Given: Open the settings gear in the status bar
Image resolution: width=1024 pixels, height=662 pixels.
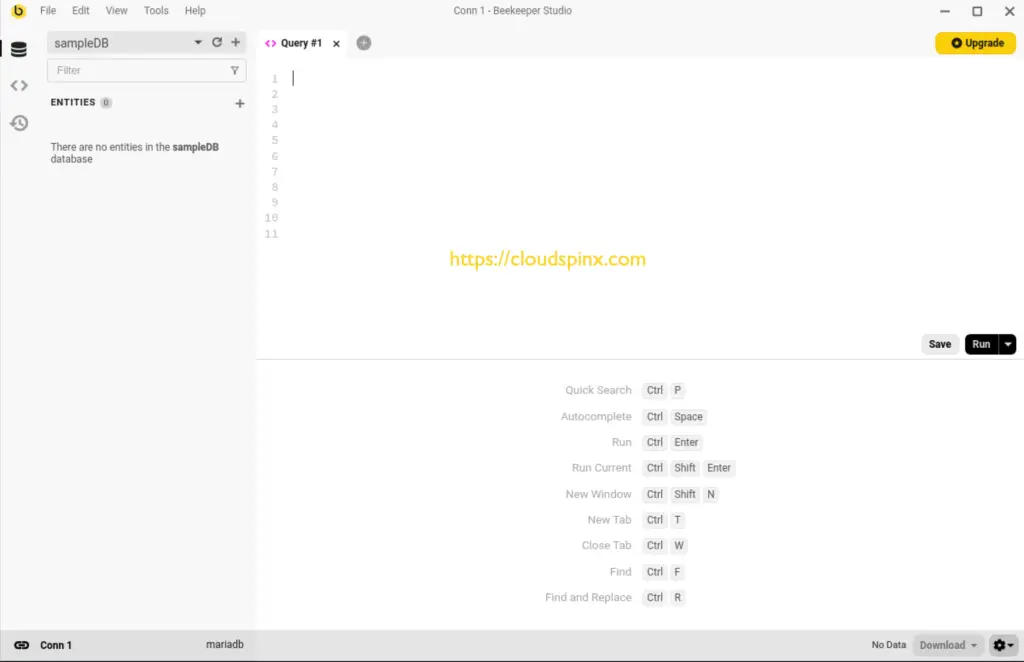Looking at the screenshot, I should [1001, 645].
